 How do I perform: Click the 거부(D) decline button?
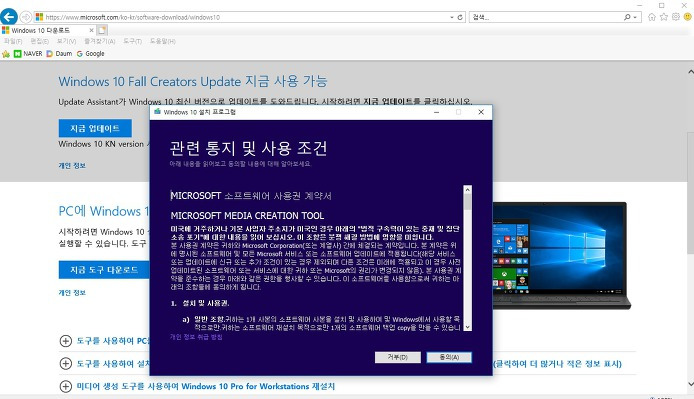point(397,357)
